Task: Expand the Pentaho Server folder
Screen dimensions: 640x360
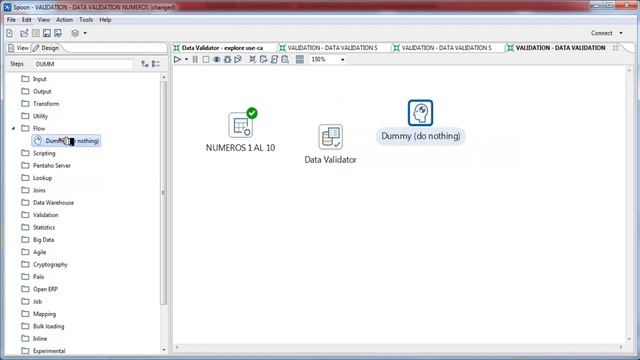Action: 46,166
